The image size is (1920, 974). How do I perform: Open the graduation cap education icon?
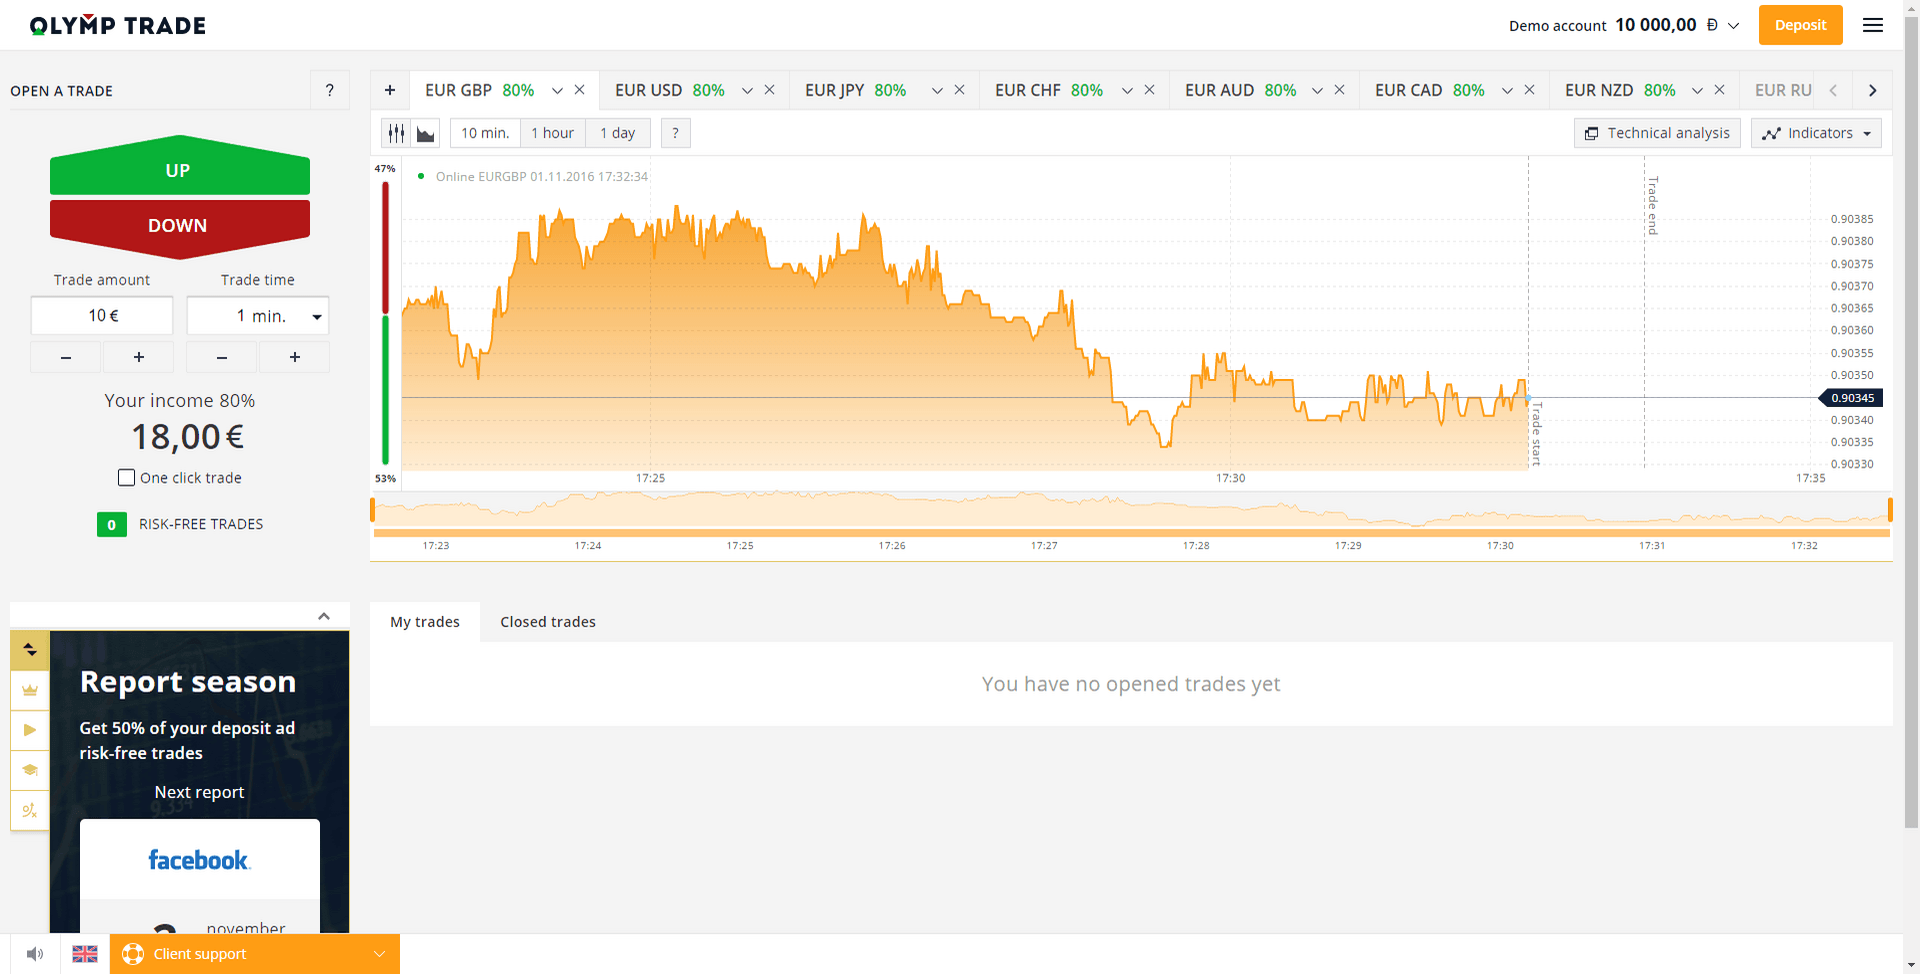pyautogui.click(x=30, y=770)
